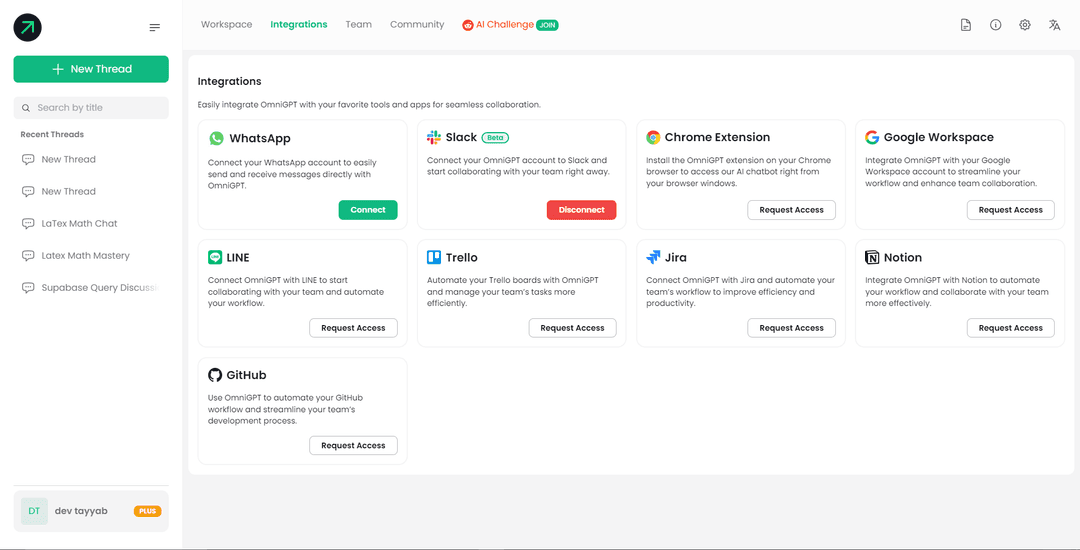1080x550 pixels.
Task: Open the AI Challenge link
Action: [x=505, y=25]
